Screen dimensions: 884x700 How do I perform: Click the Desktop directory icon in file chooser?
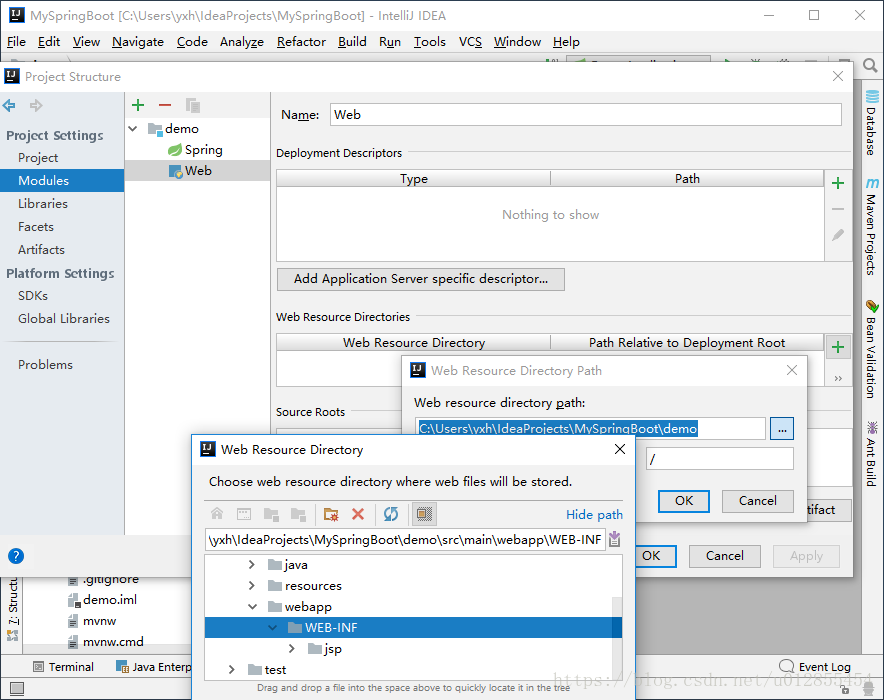tap(244, 514)
